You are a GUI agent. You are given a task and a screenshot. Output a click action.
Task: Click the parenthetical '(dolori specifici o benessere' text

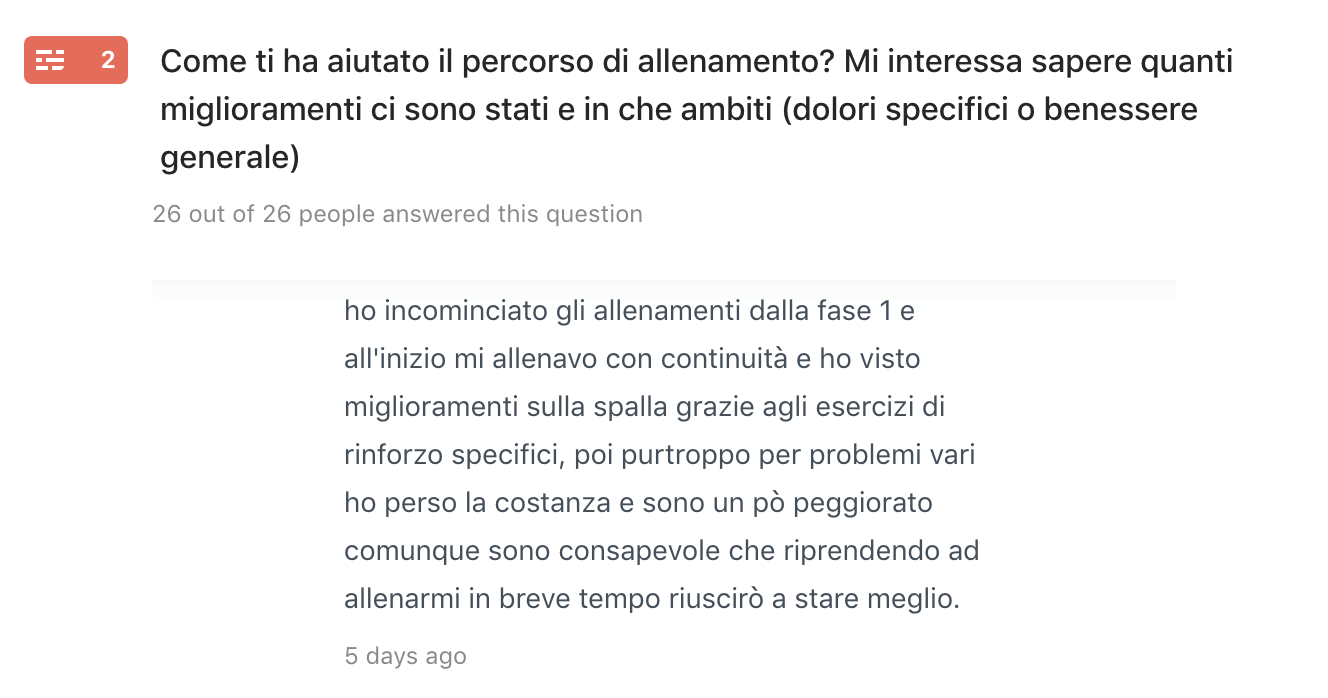990,109
